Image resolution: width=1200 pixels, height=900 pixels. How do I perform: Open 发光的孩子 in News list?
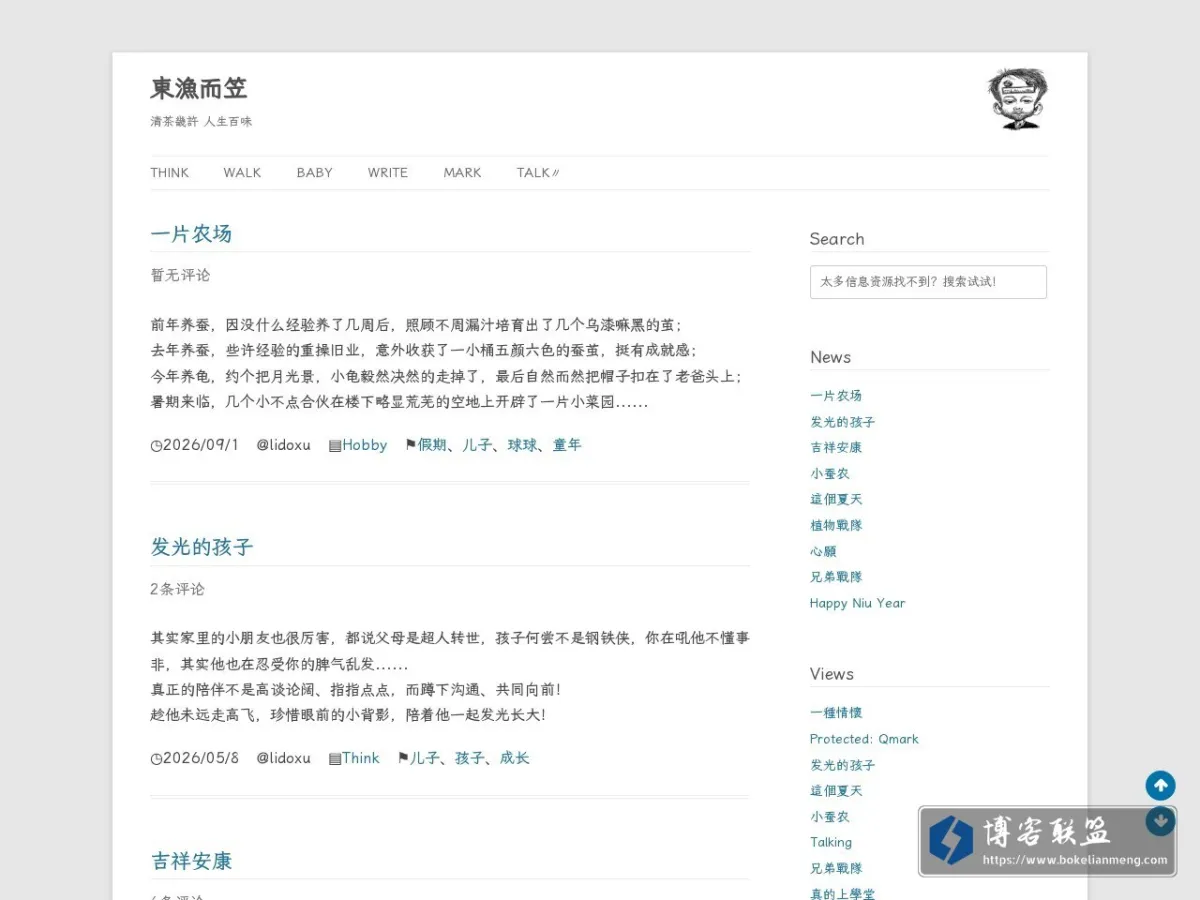[x=842, y=422]
